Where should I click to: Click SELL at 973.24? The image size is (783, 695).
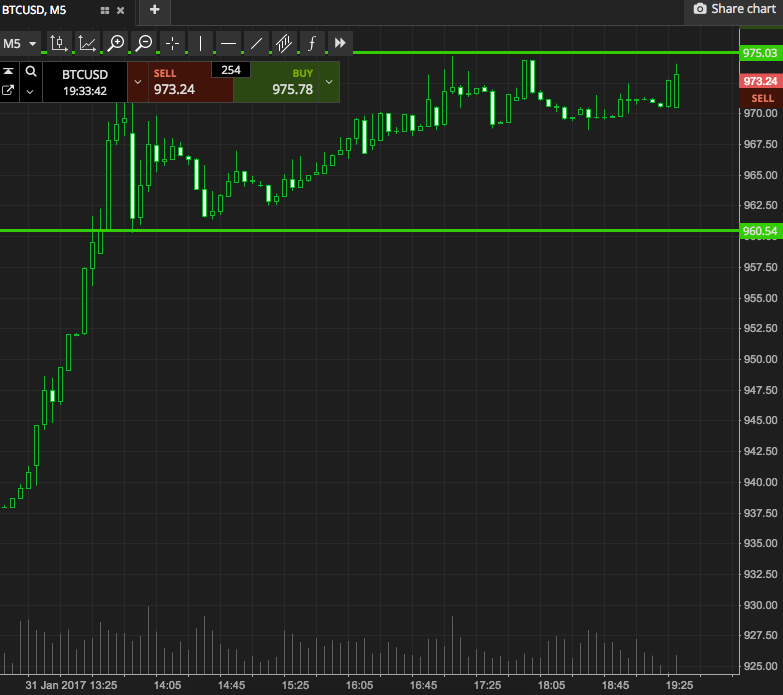tap(190, 82)
